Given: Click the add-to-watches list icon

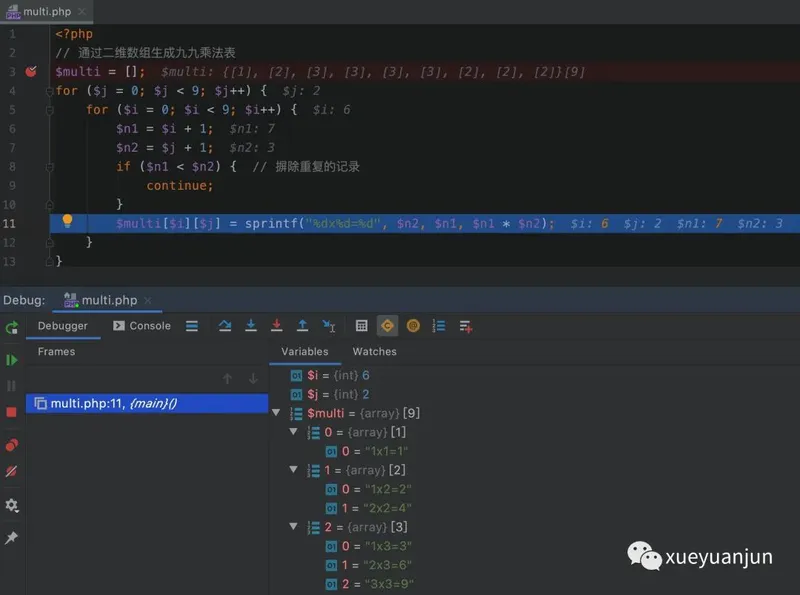Looking at the screenshot, I should 465,326.
